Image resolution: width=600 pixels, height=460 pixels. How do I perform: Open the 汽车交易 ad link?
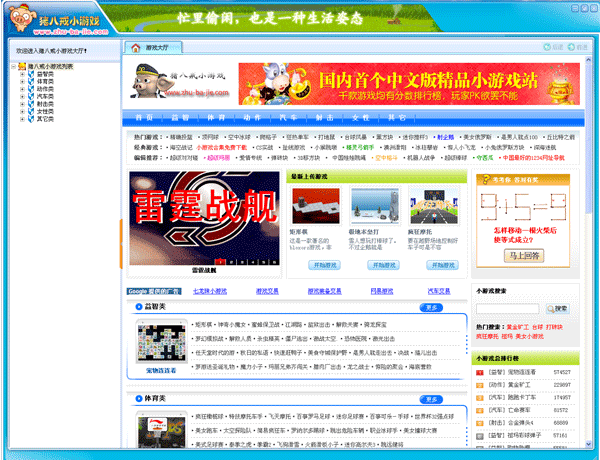(x=439, y=291)
